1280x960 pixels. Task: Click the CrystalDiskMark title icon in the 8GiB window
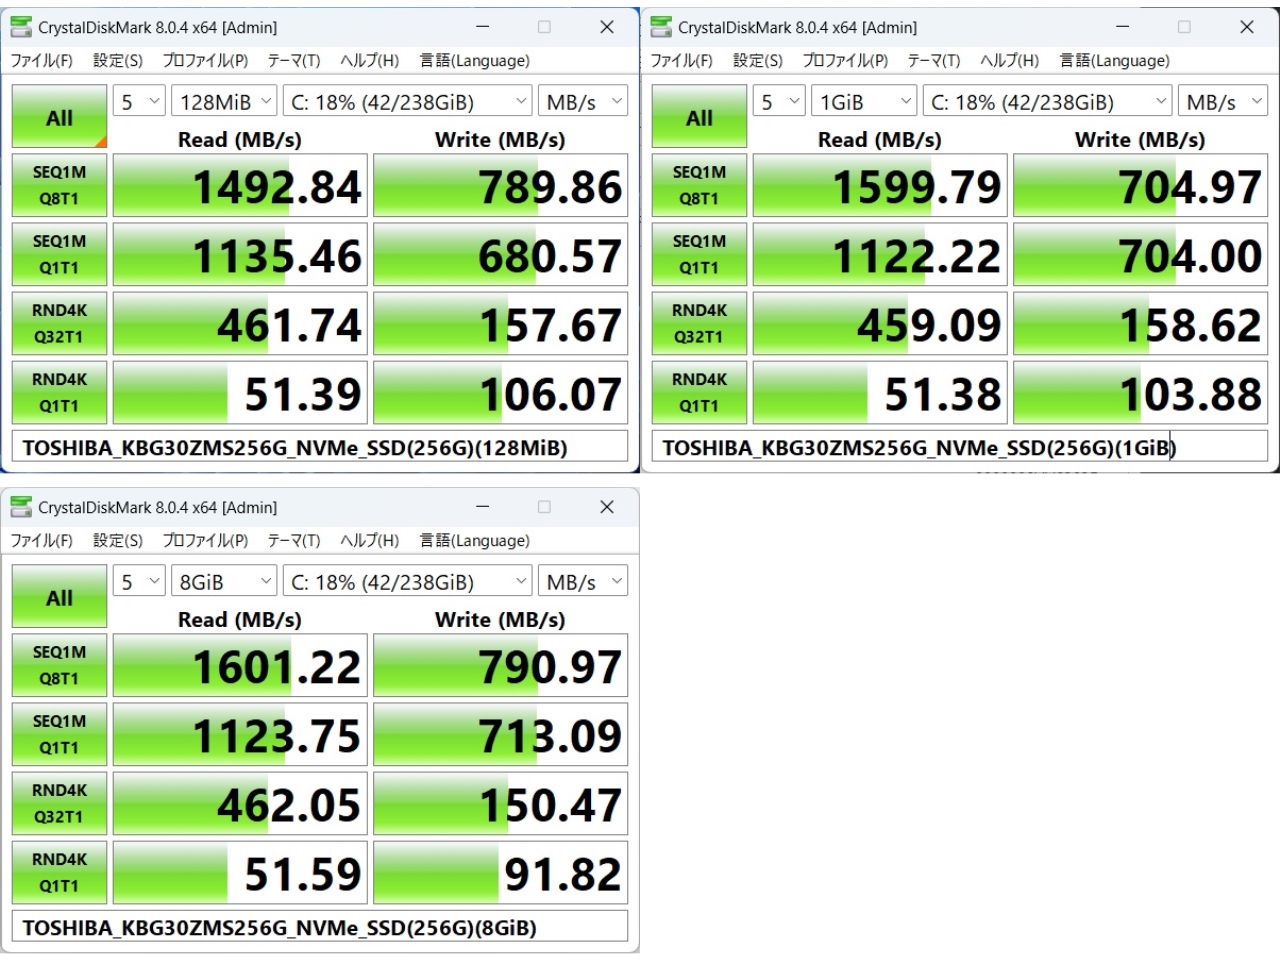point(21,507)
